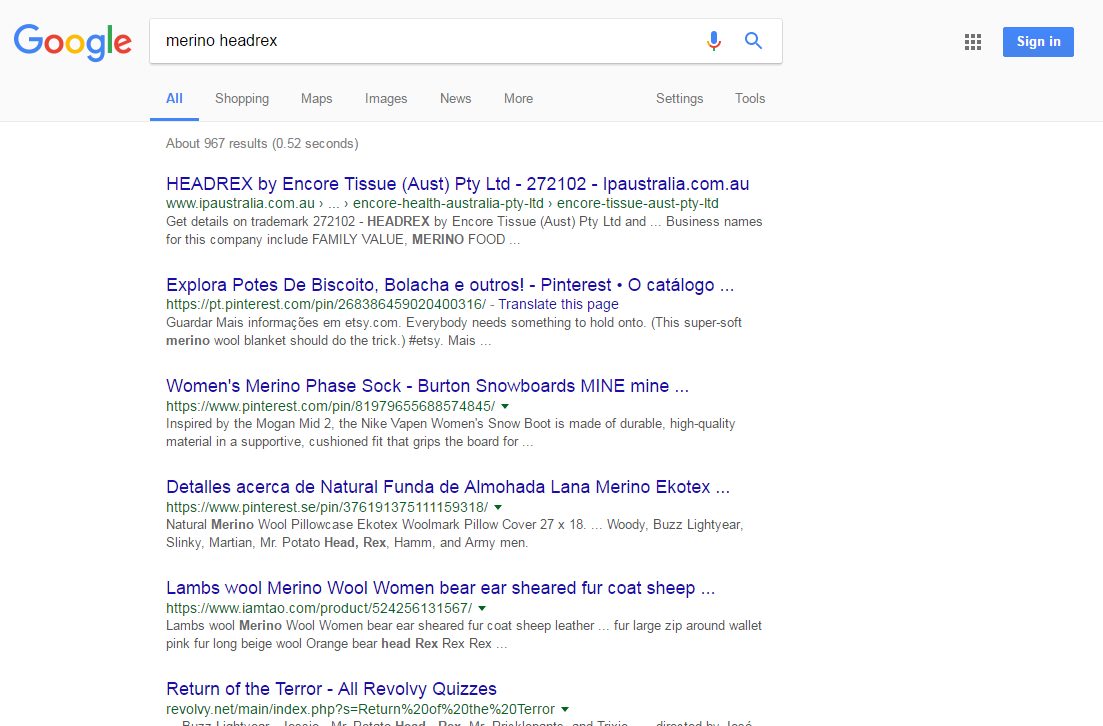Image resolution: width=1103 pixels, height=726 pixels.
Task: Expand dropdown arrow beside pinterest.com/pin/81979655688574845 URL
Action: [x=505, y=406]
